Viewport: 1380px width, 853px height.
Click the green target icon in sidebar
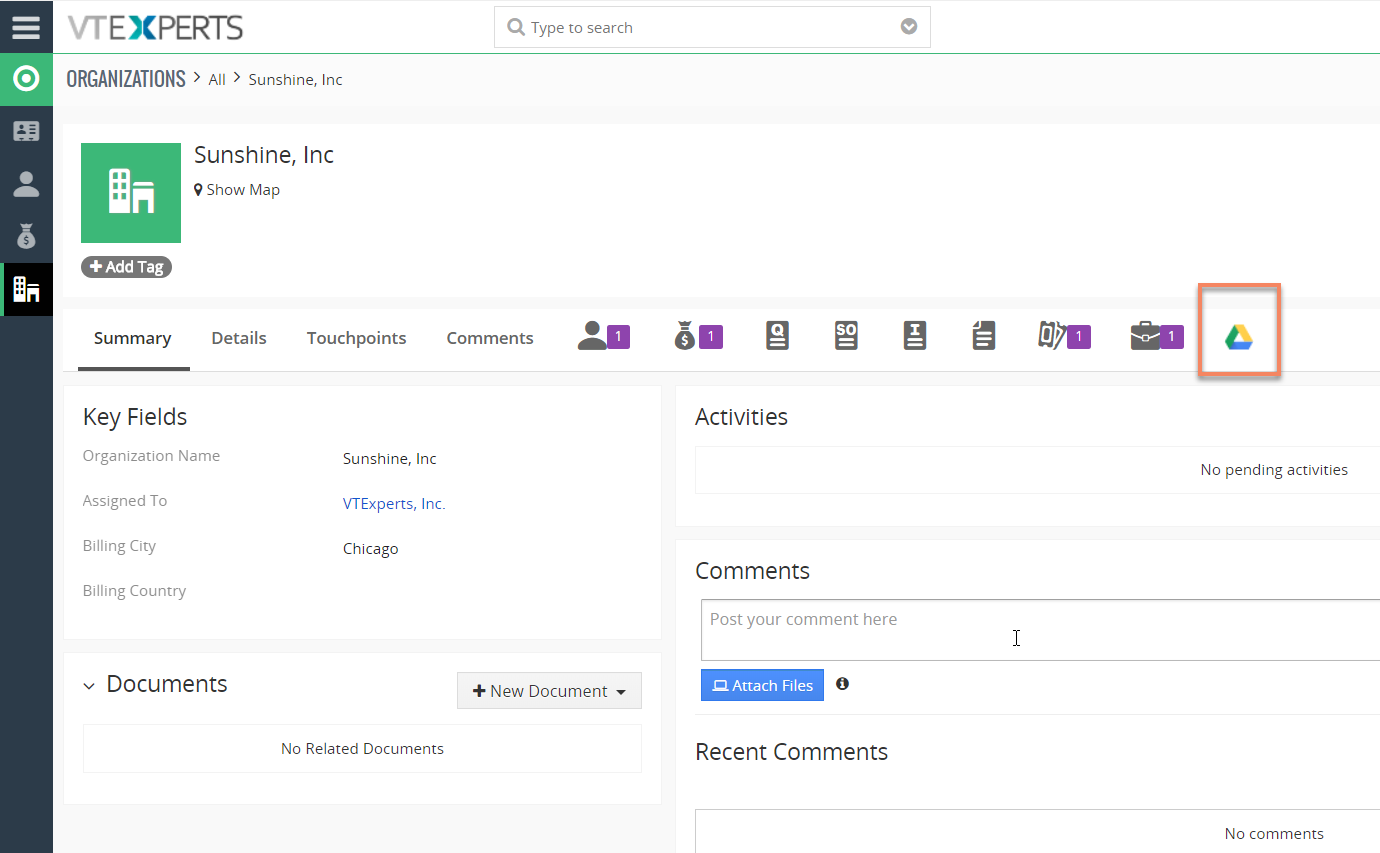[26, 79]
